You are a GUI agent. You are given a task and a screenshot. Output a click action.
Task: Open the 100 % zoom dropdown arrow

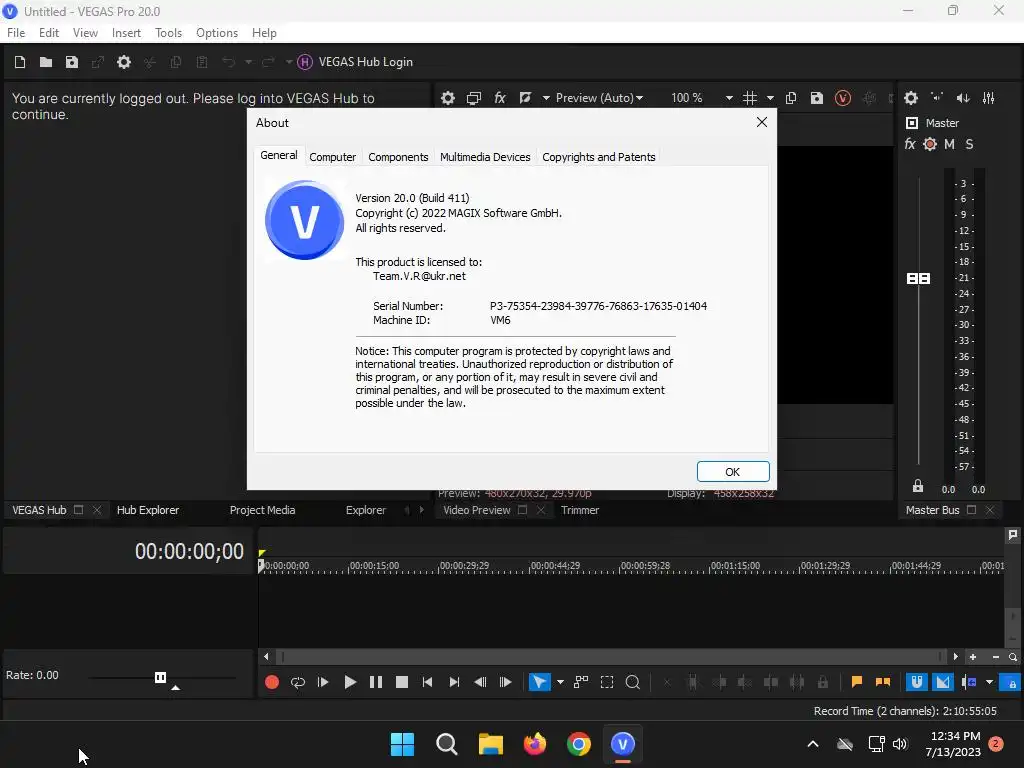click(x=729, y=98)
